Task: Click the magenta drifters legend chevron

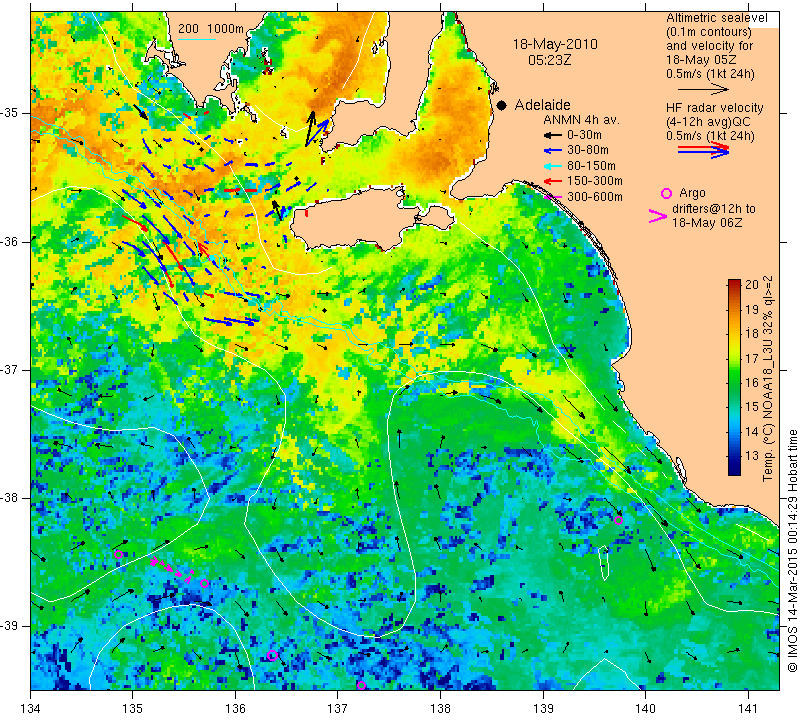Action: (x=657, y=216)
